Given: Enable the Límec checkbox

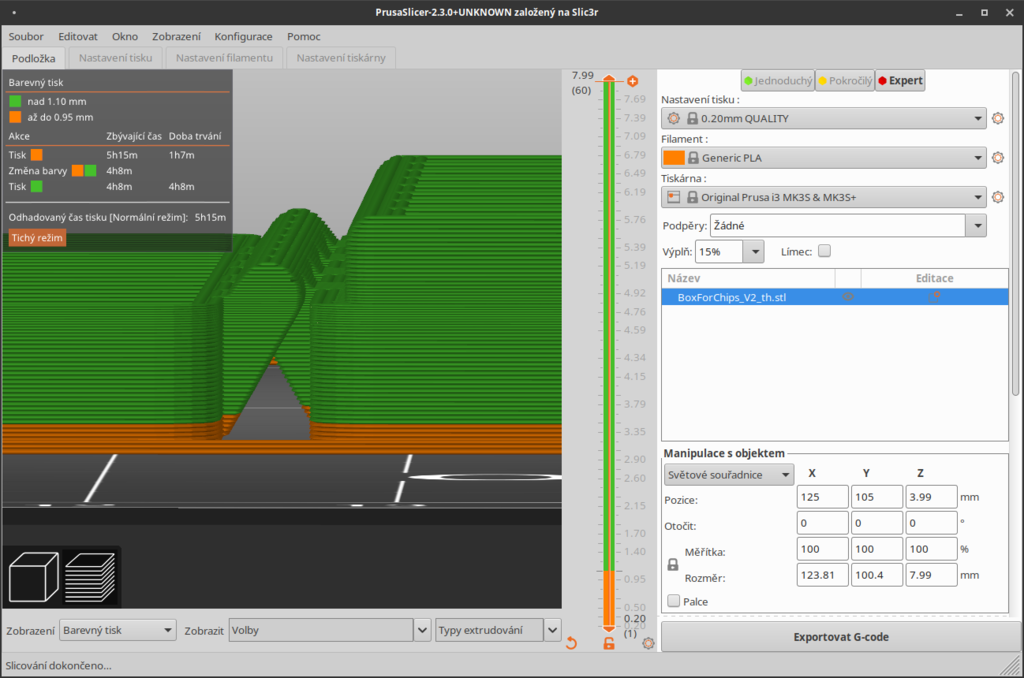Looking at the screenshot, I should pos(824,251).
